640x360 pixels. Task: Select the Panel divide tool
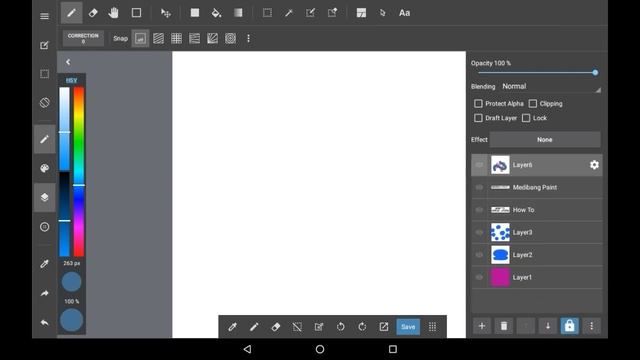click(x=361, y=13)
